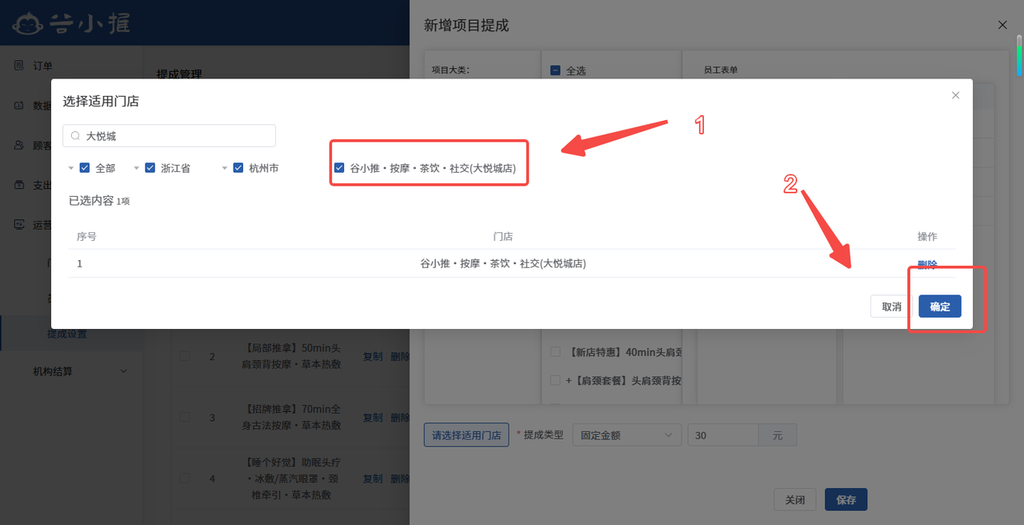Image resolution: width=1024 pixels, height=525 pixels.
Task: Click the 支出 sidebar icon
Action: [x=19, y=185]
